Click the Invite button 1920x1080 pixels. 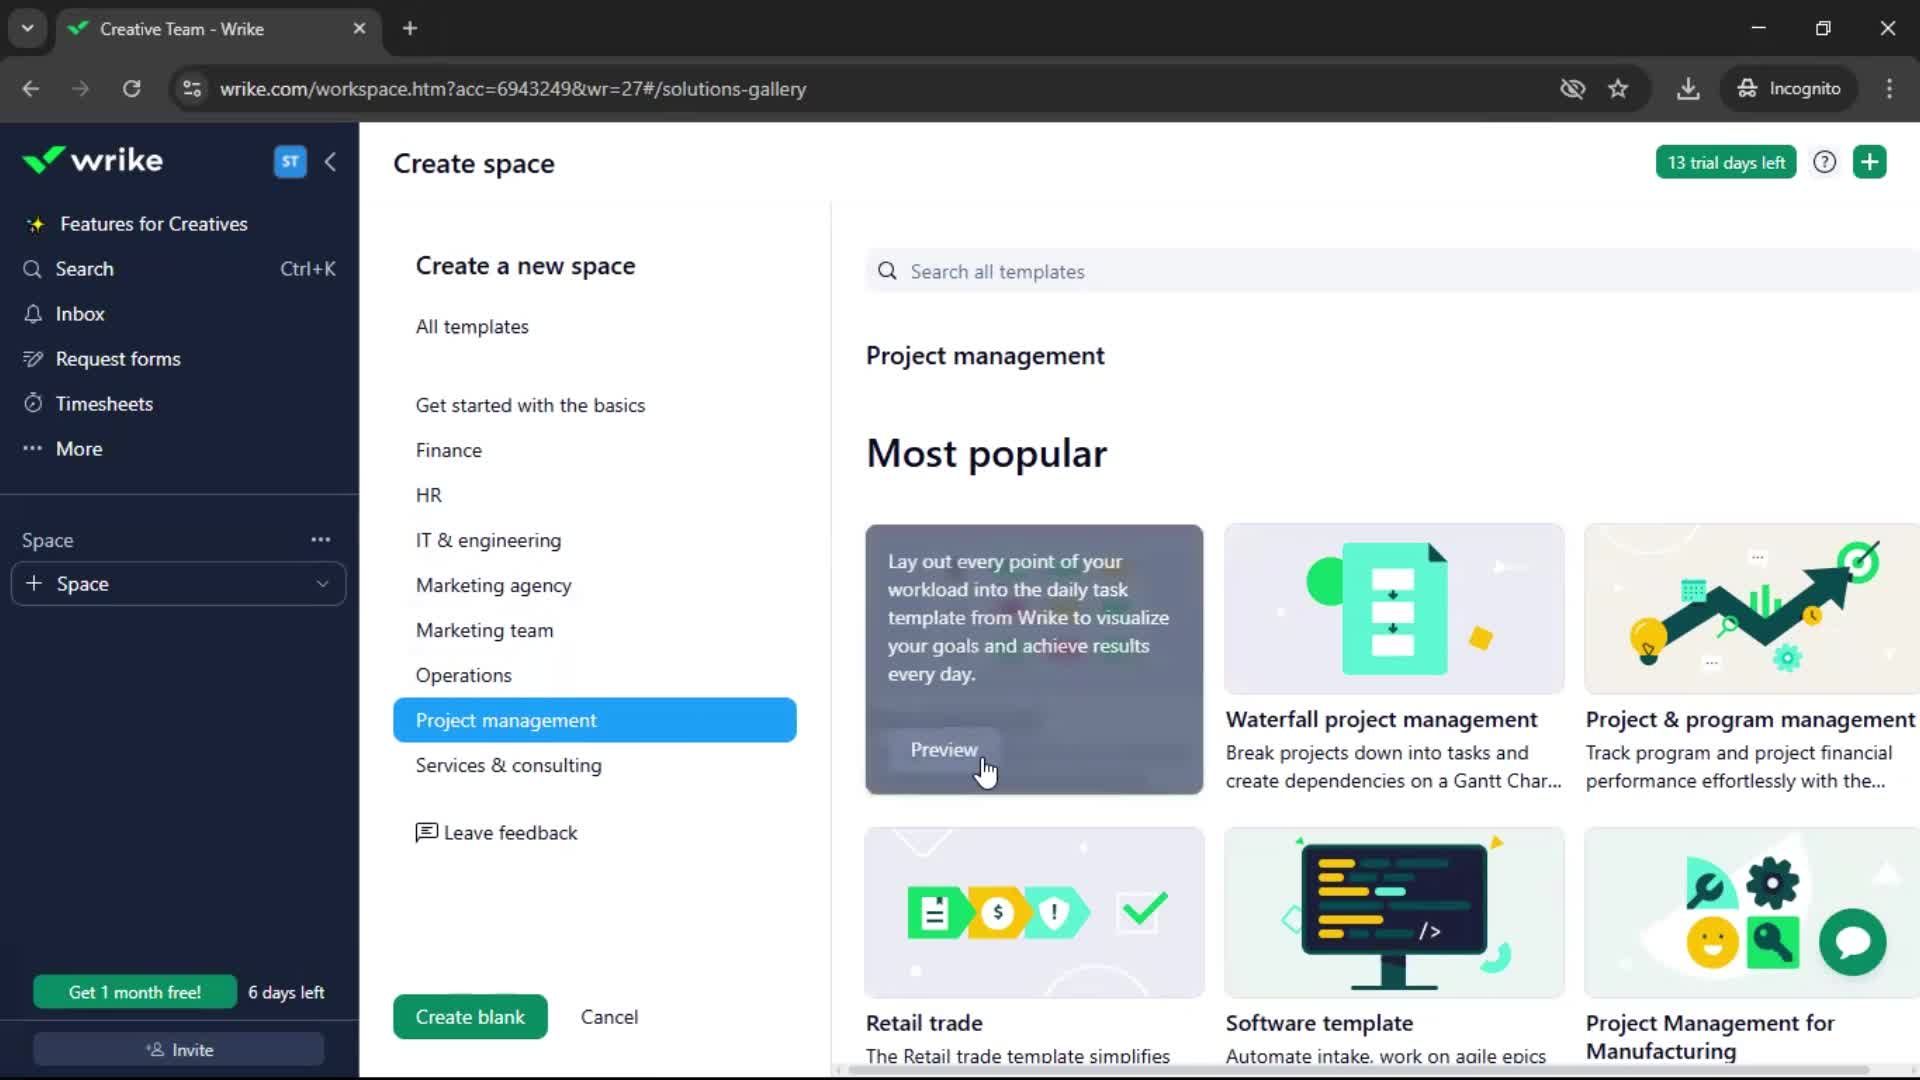pos(179,1050)
